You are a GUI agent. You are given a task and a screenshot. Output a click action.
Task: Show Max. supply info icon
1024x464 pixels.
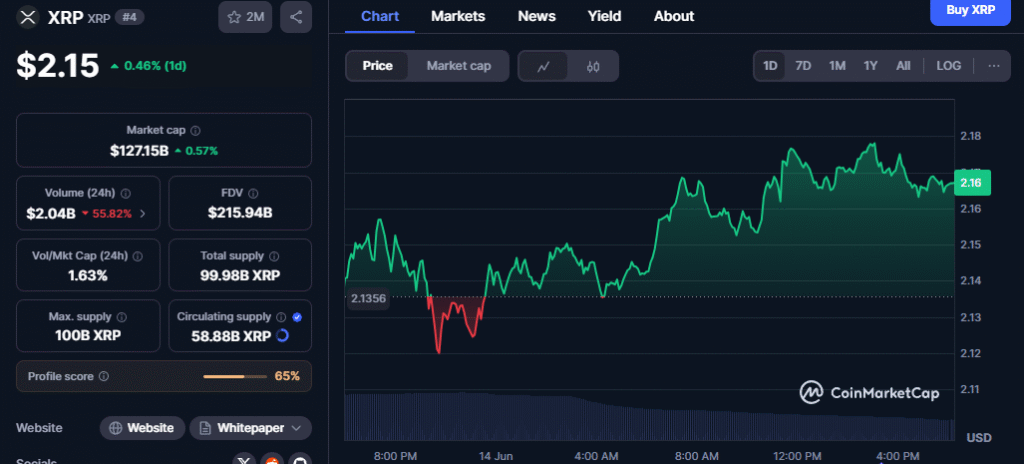(x=121, y=317)
